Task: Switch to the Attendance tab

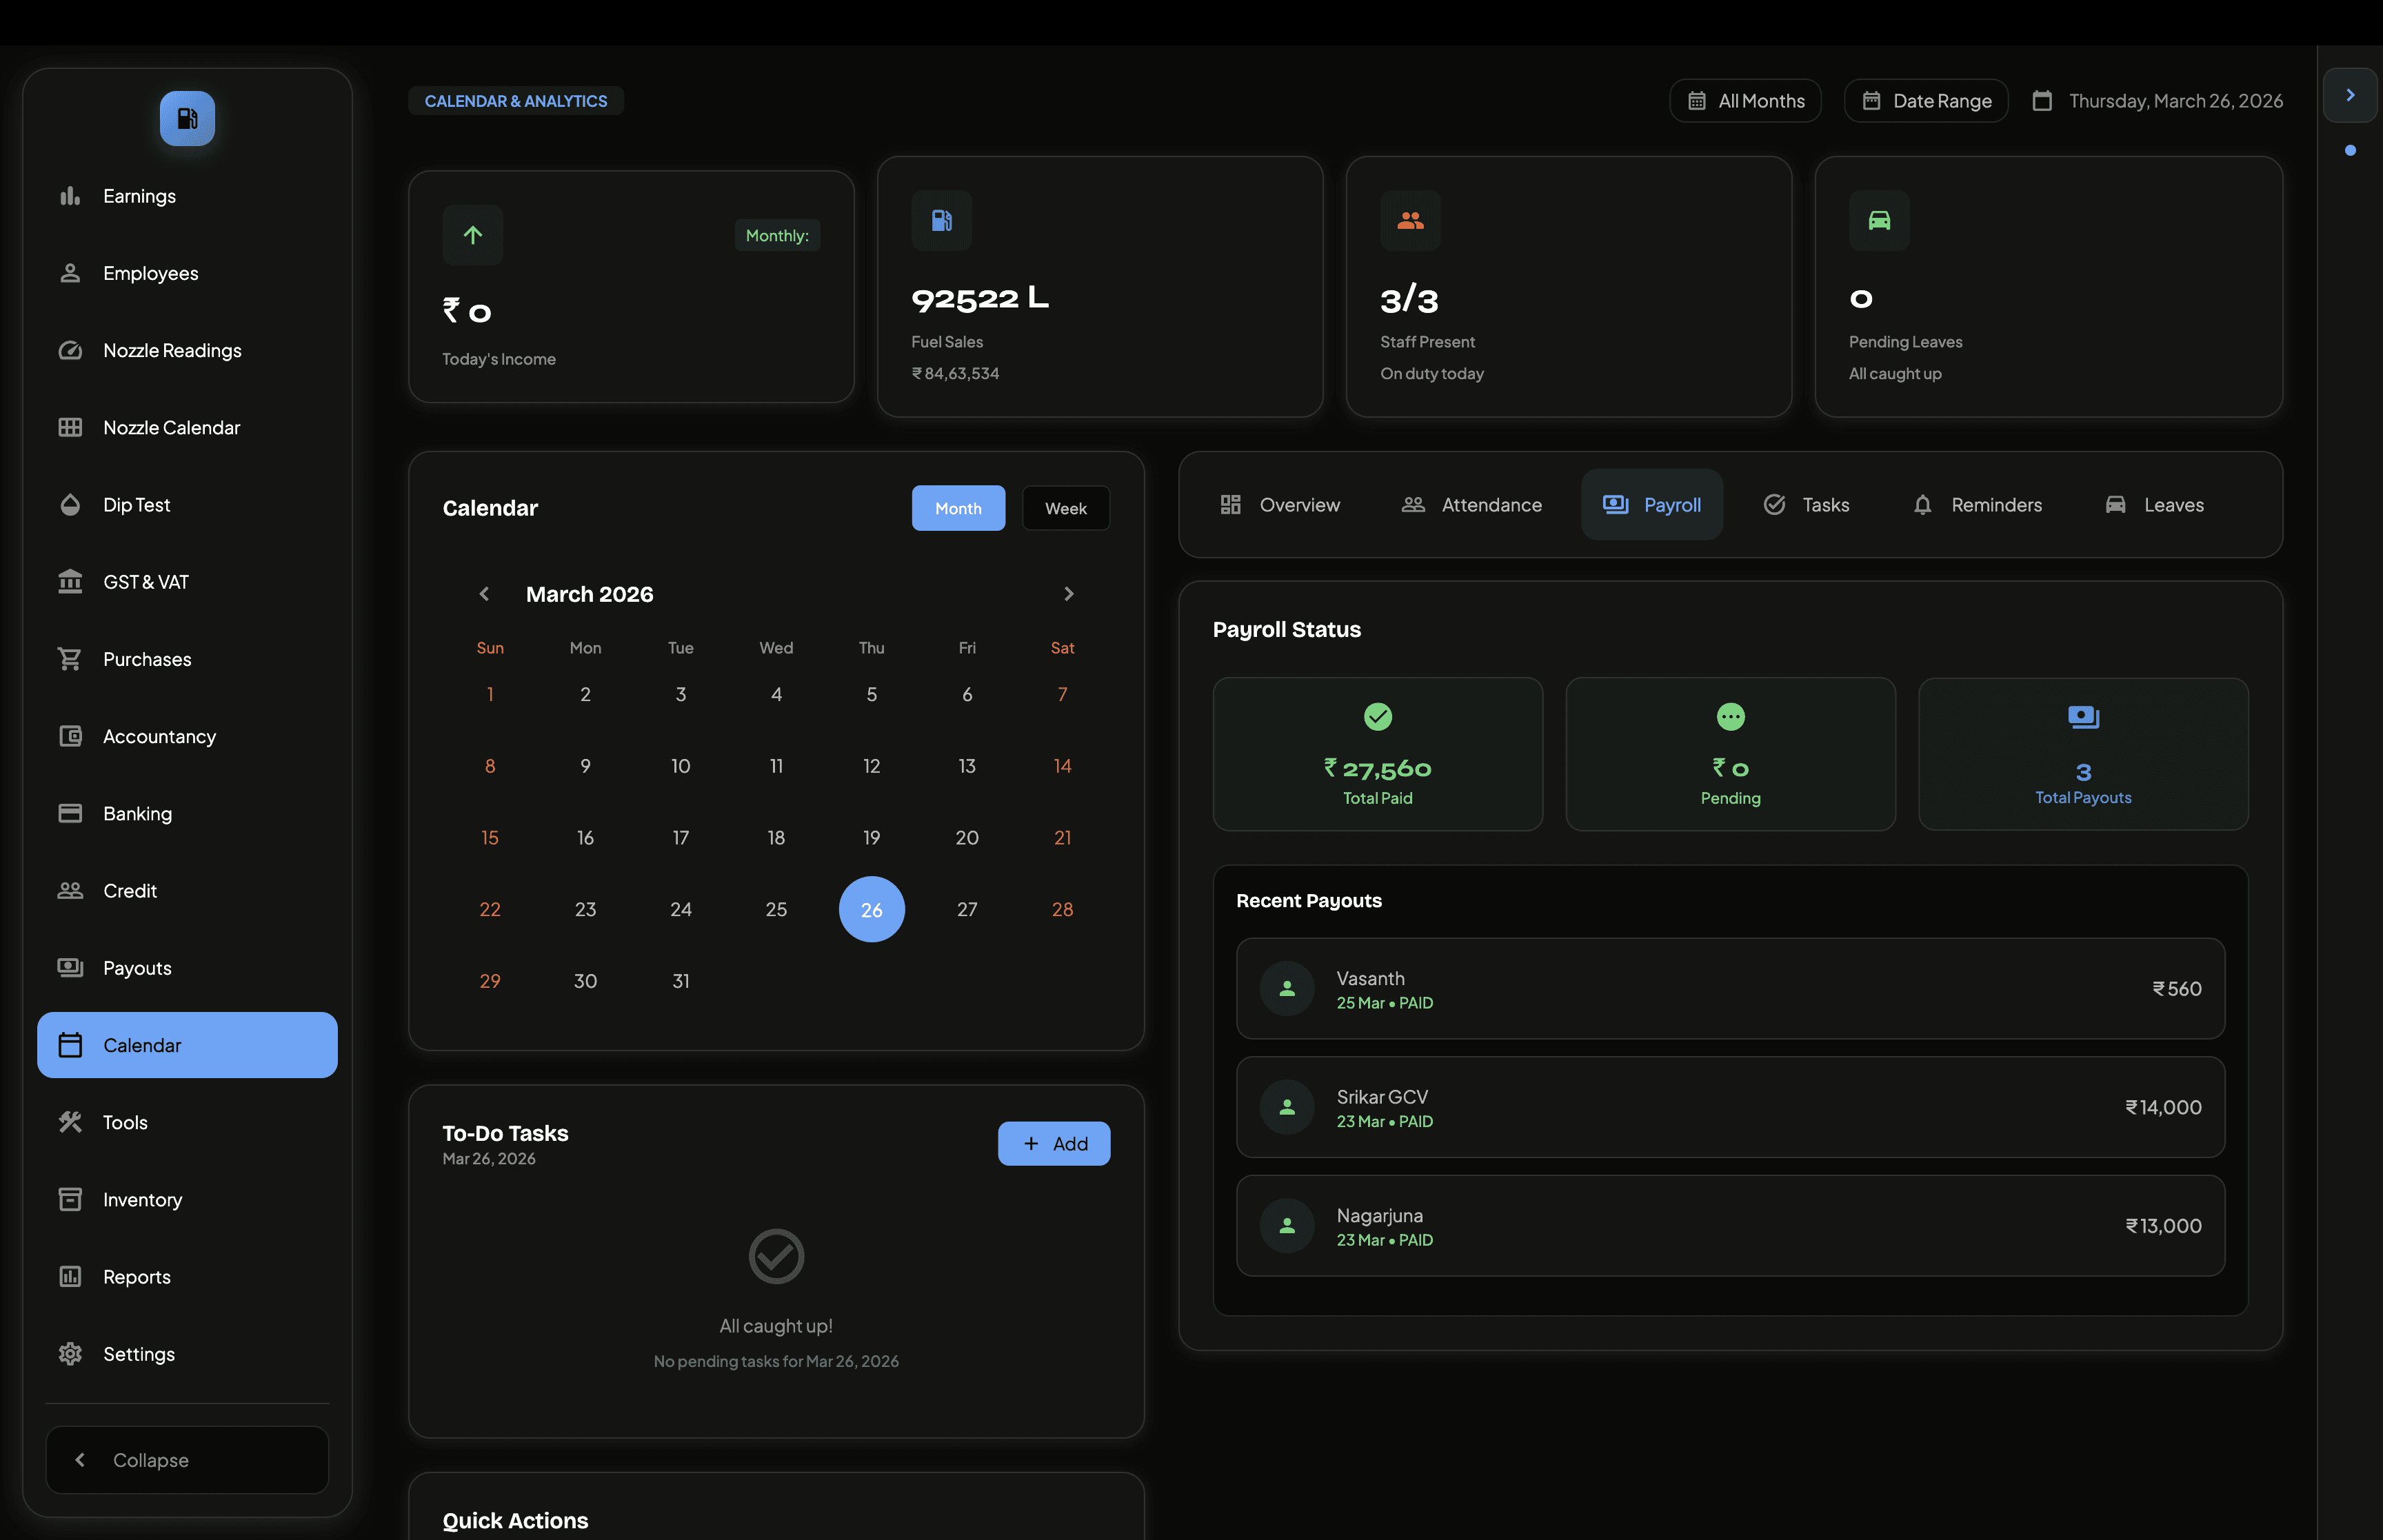Action: pos(1471,505)
